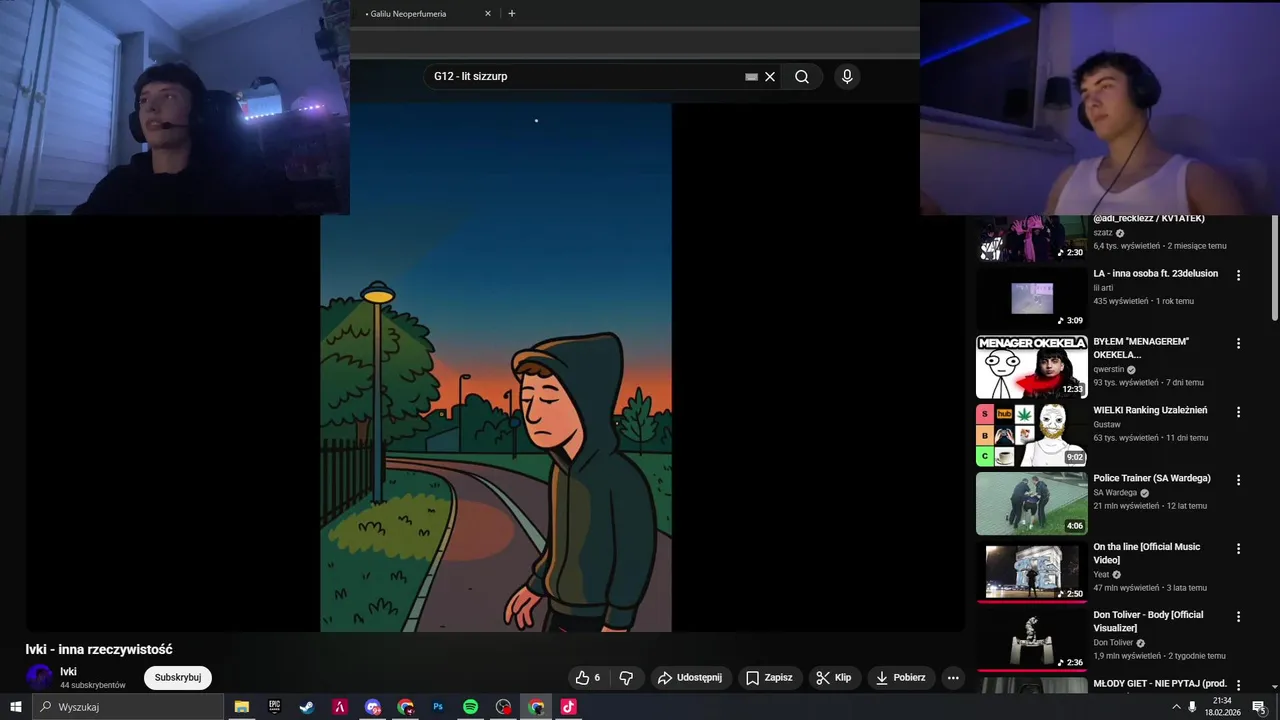Image resolution: width=1280 pixels, height=720 pixels.
Task: Open notification center in system tray
Action: pyautogui.click(x=1259, y=707)
